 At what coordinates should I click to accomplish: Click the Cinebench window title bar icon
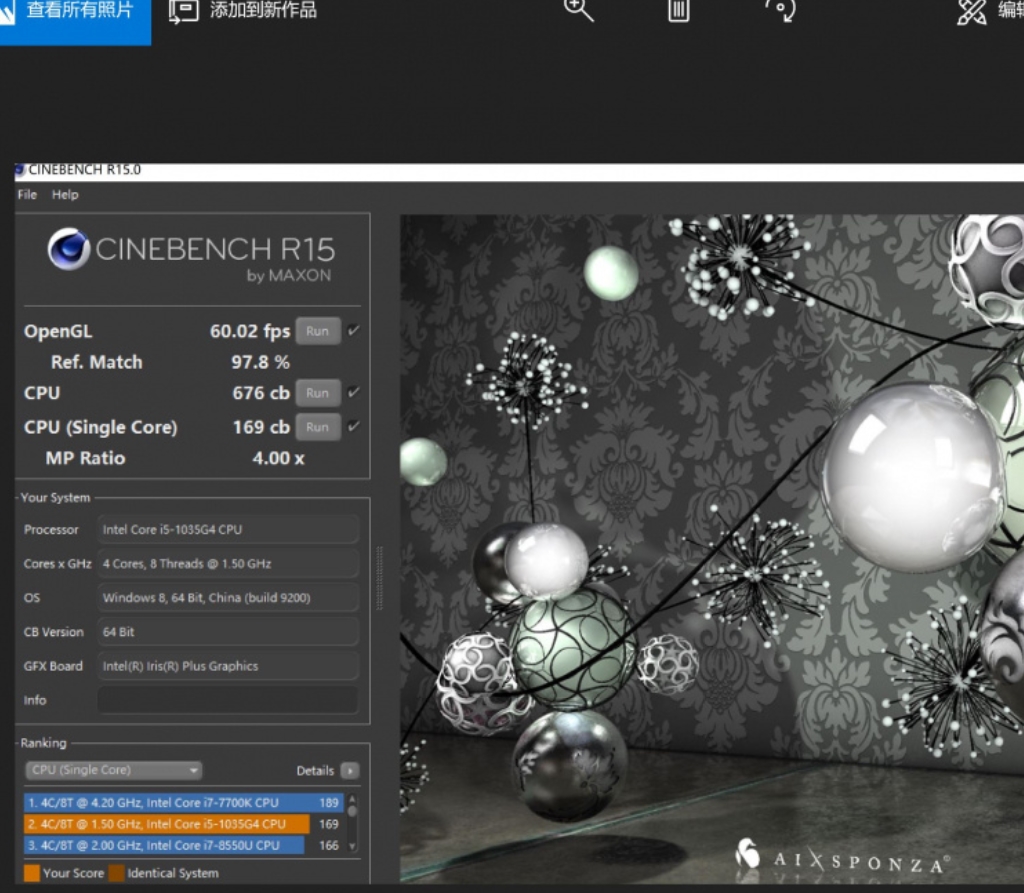point(20,170)
